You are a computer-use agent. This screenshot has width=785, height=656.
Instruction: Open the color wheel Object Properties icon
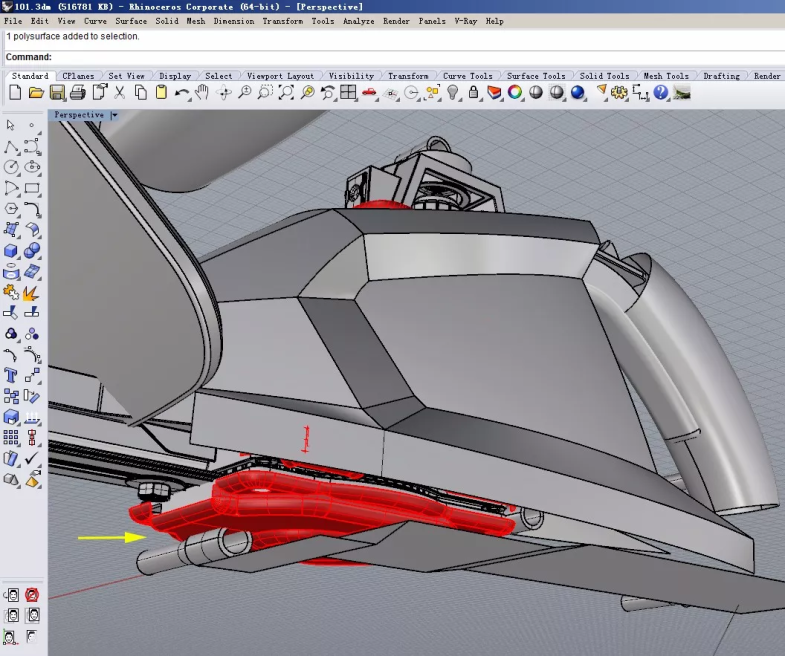(515, 92)
